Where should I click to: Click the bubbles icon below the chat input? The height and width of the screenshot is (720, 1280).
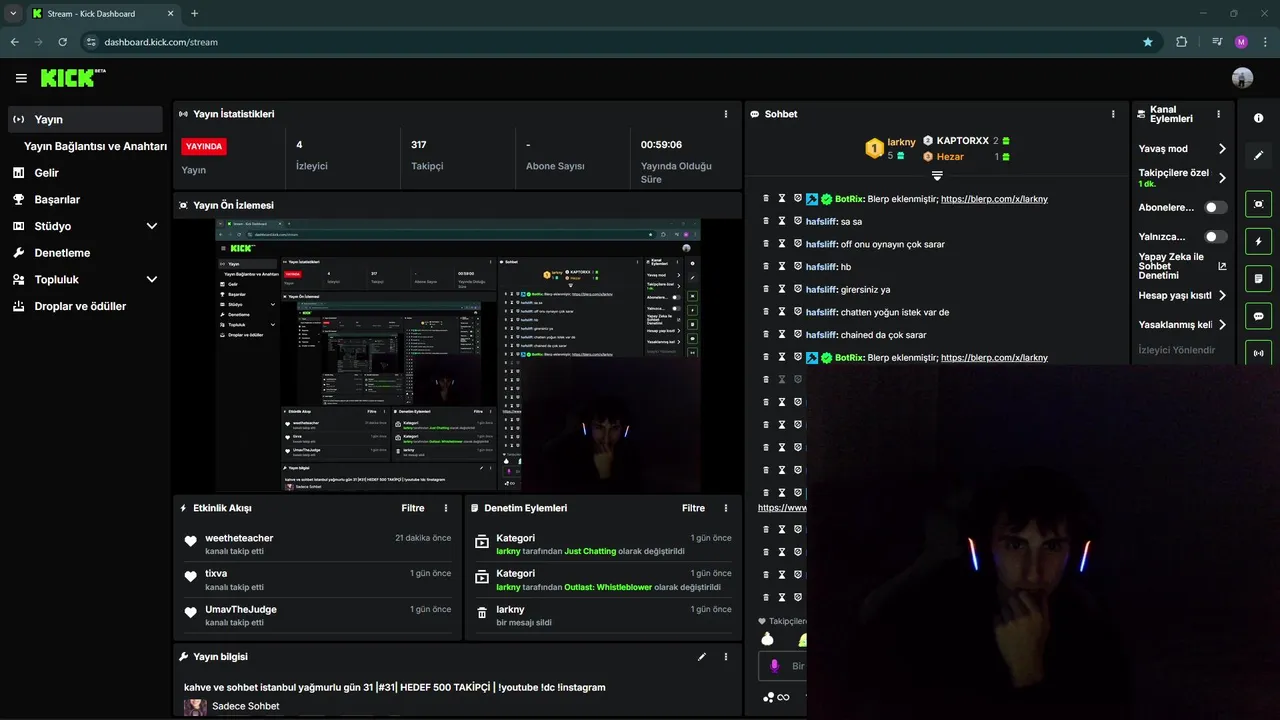pyautogui.click(x=768, y=697)
